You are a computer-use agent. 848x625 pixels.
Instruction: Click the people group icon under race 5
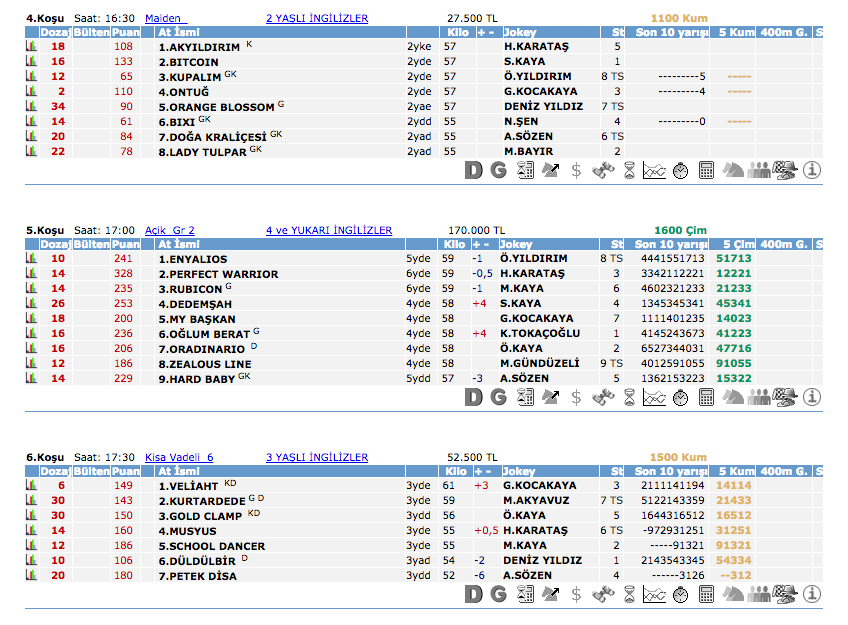[x=759, y=397]
